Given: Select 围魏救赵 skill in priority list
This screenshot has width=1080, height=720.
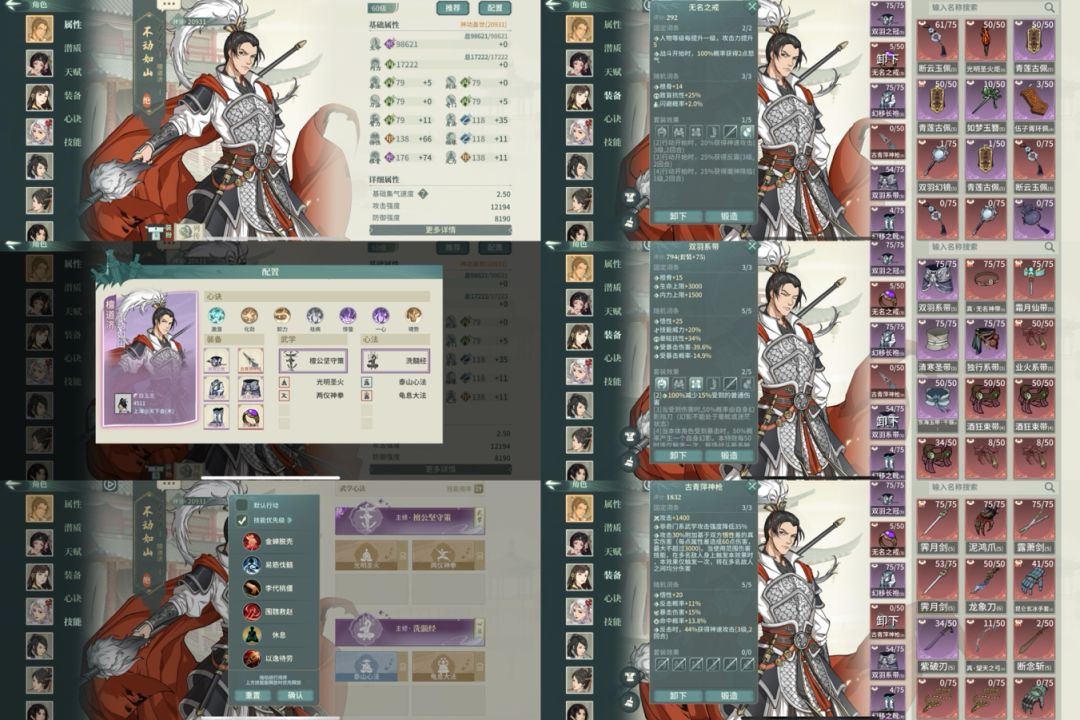Looking at the screenshot, I should 273,612.
